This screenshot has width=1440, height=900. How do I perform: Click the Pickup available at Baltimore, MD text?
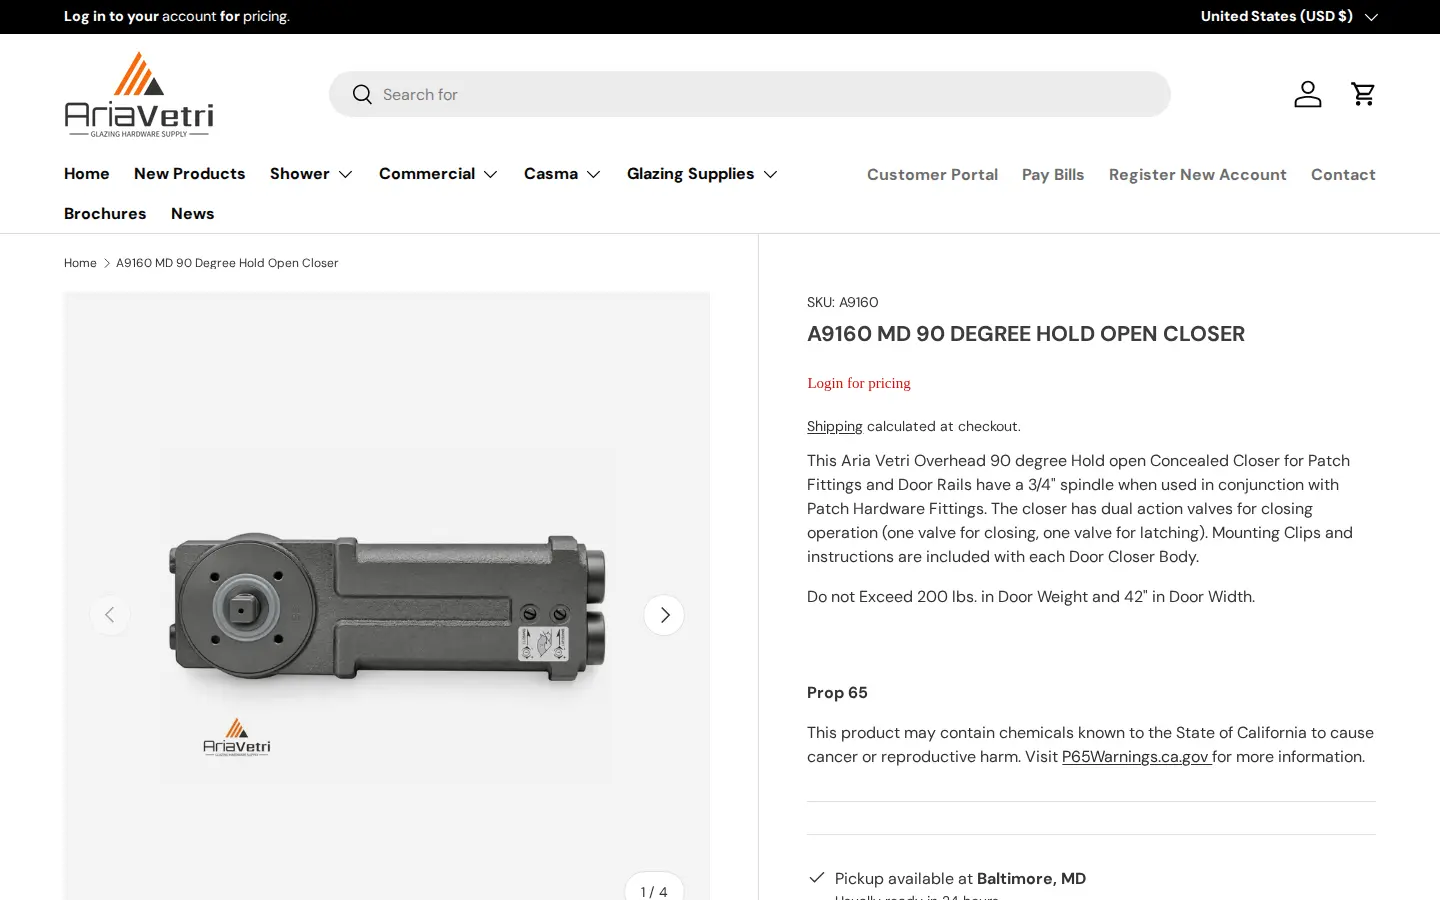960,879
